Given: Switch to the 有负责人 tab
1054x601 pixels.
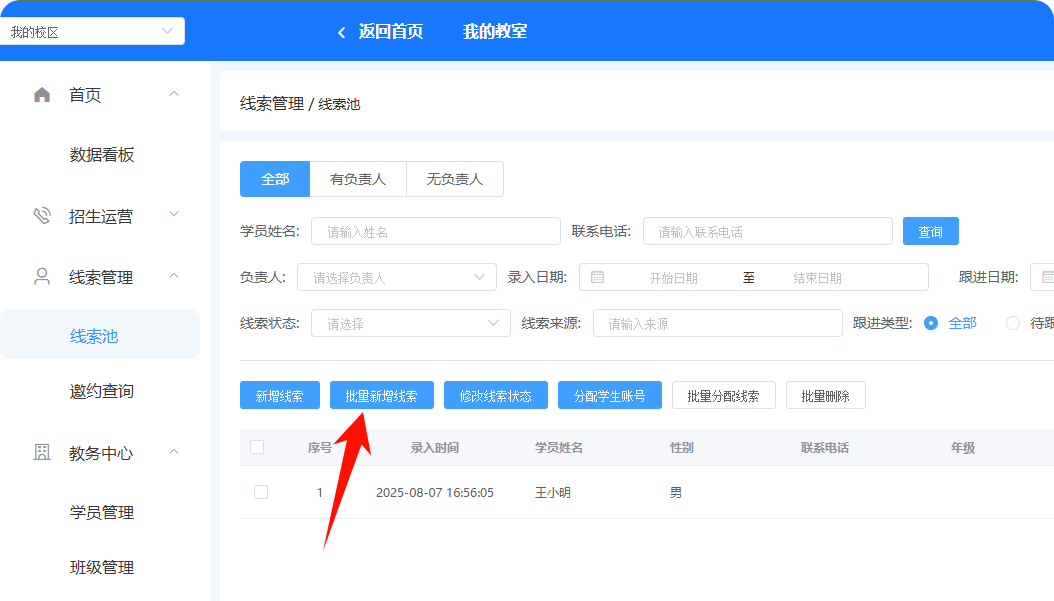Looking at the screenshot, I should (358, 179).
